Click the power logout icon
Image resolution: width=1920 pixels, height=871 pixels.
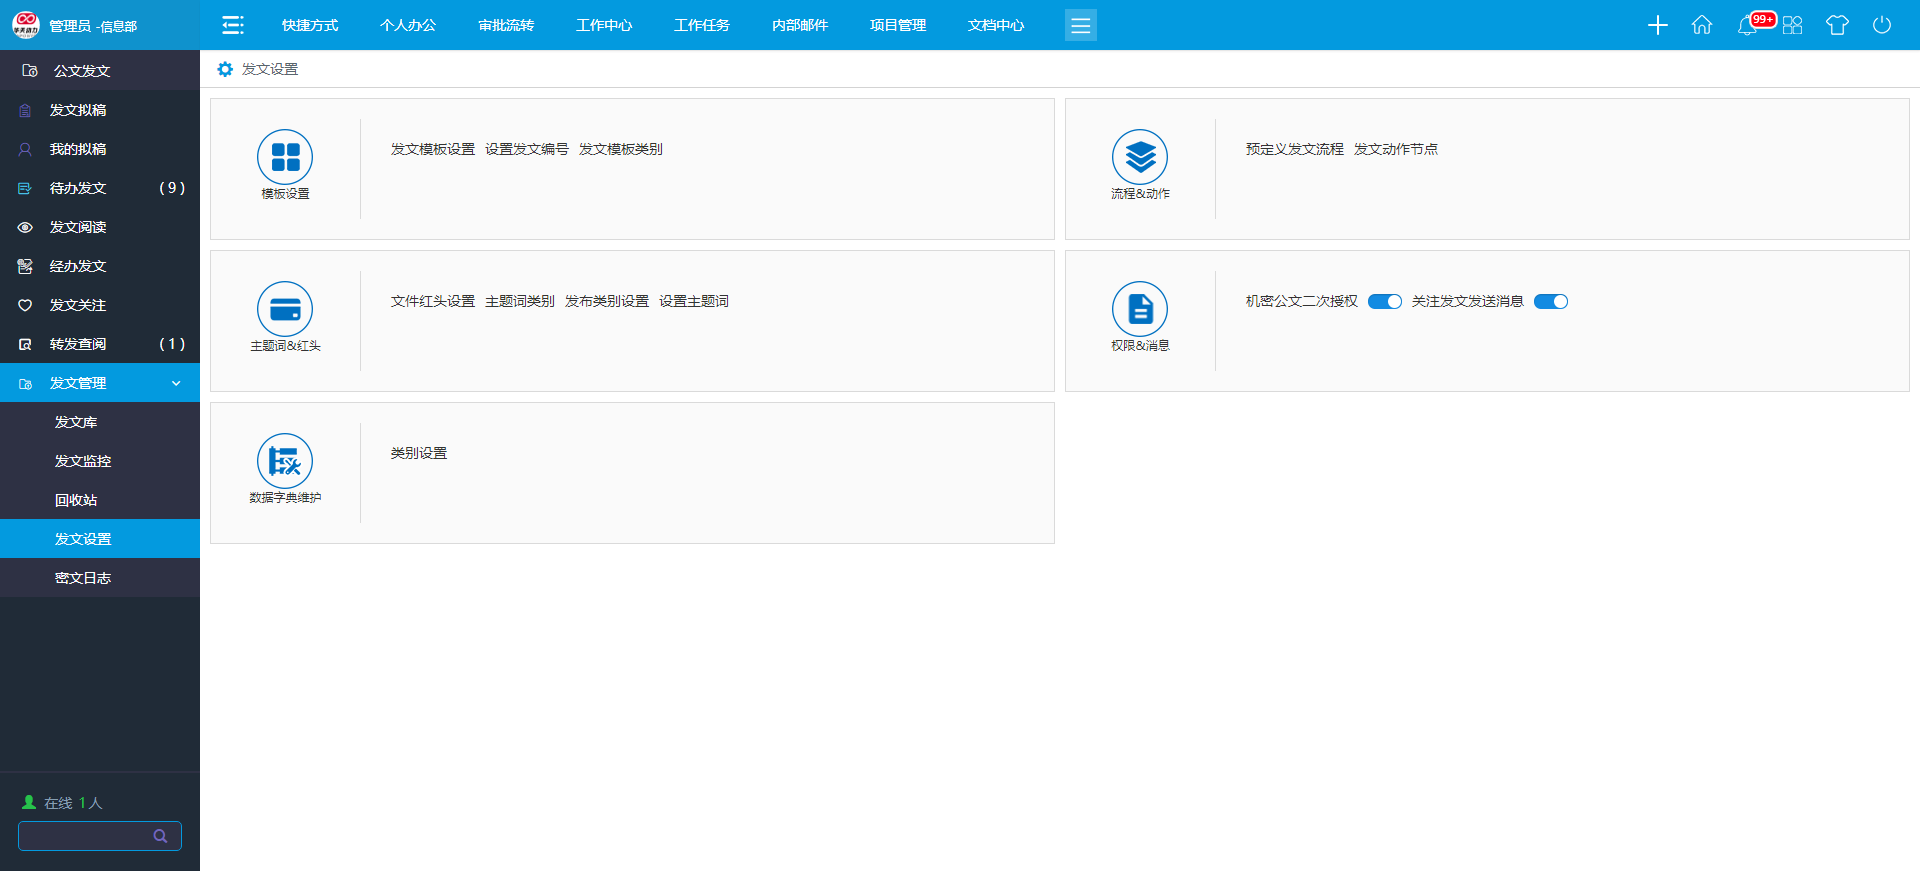click(x=1882, y=25)
